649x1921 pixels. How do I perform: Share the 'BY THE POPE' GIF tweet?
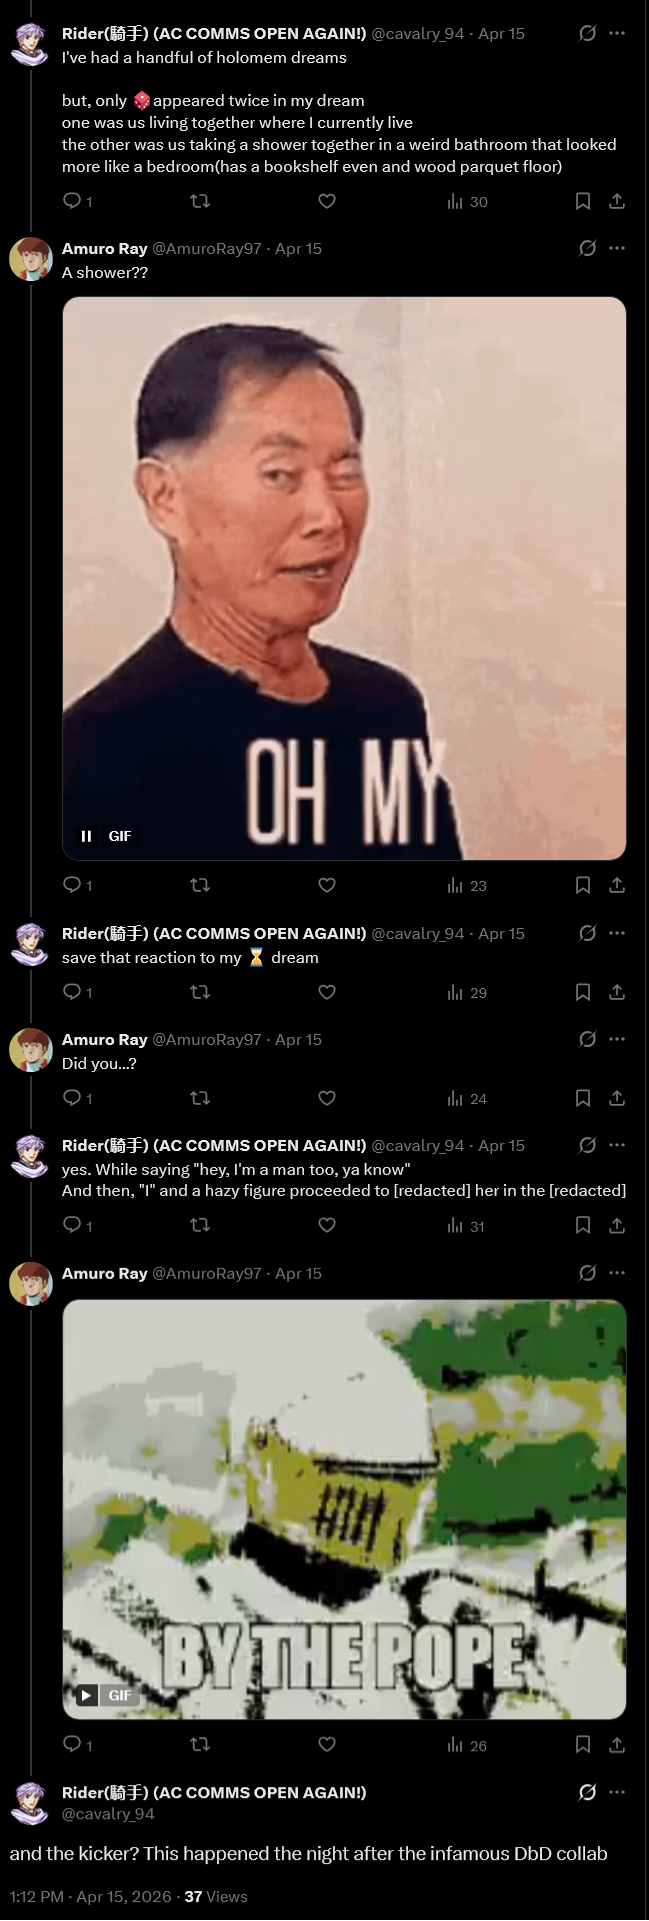(x=617, y=1745)
